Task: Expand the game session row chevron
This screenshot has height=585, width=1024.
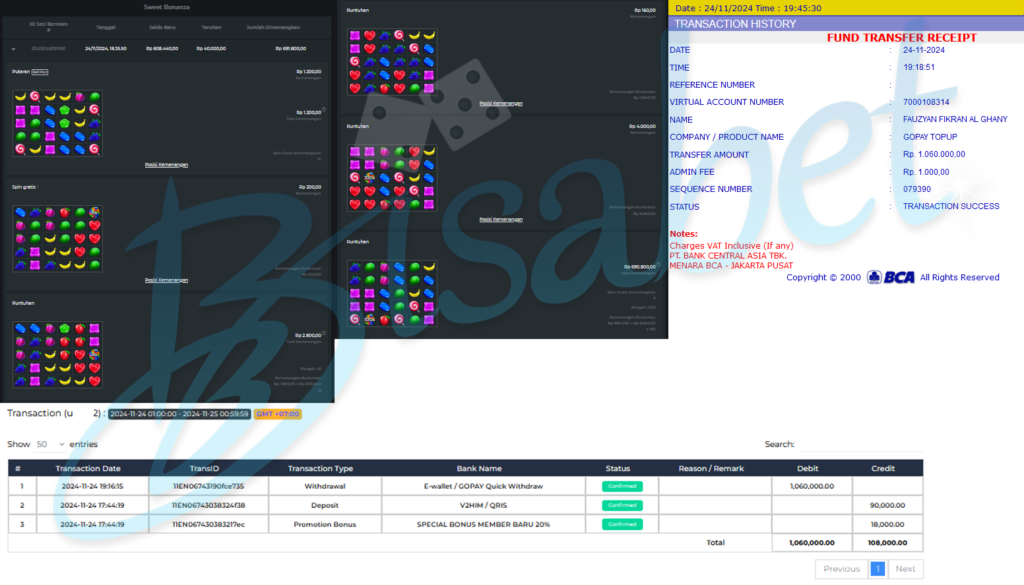Action: point(13,49)
